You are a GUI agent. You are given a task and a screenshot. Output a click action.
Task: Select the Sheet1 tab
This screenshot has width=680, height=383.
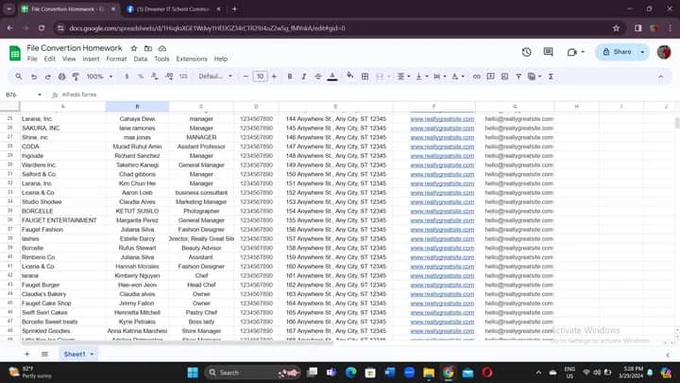(x=78, y=354)
